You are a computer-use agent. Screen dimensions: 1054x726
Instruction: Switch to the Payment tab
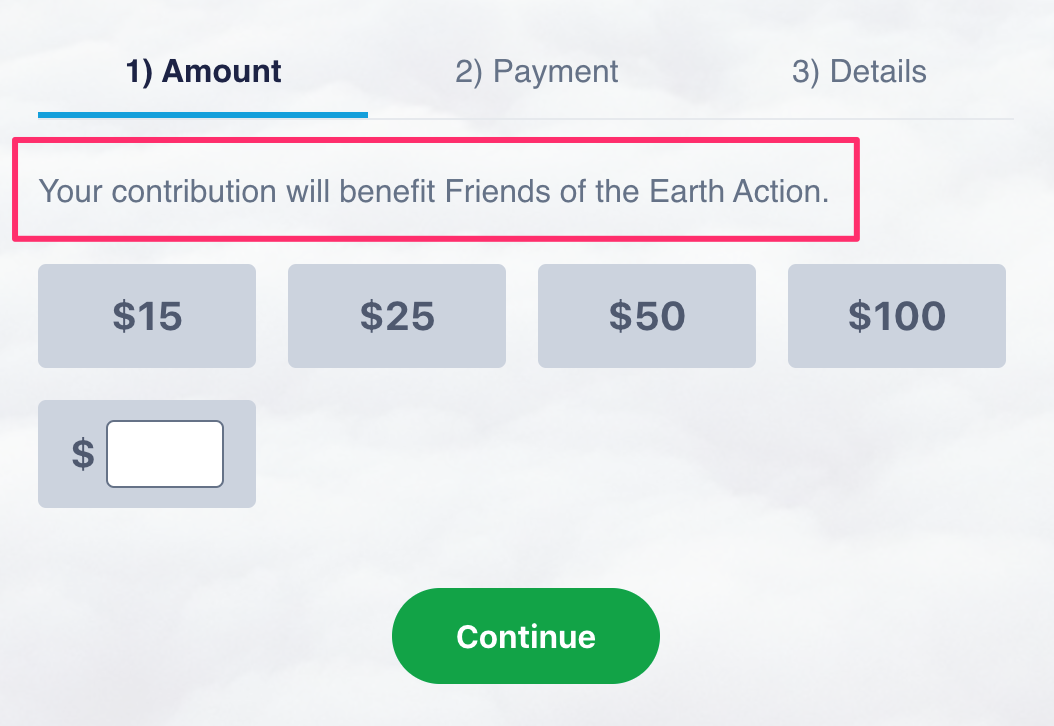[535, 71]
